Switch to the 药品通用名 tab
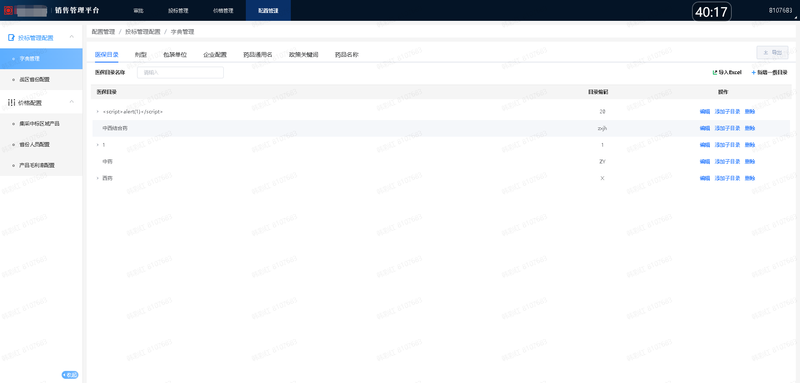 pyautogui.click(x=258, y=54)
